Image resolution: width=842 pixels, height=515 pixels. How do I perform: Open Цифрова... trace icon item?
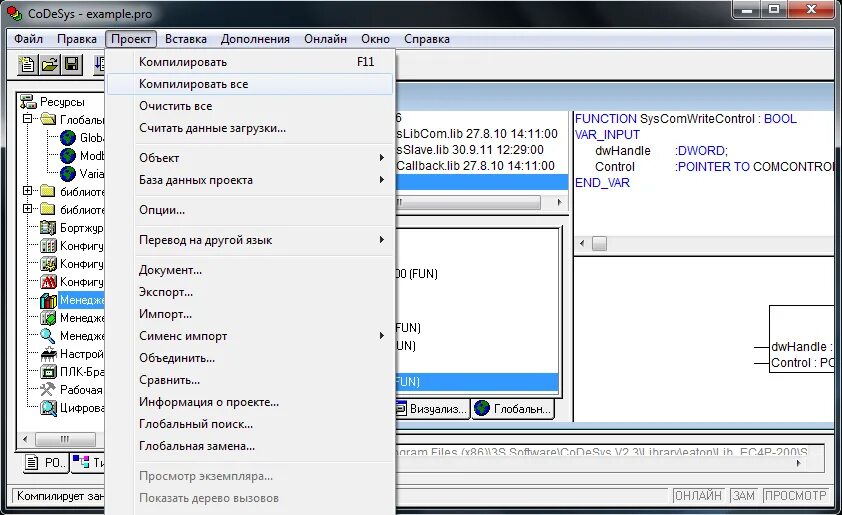[x=48, y=408]
